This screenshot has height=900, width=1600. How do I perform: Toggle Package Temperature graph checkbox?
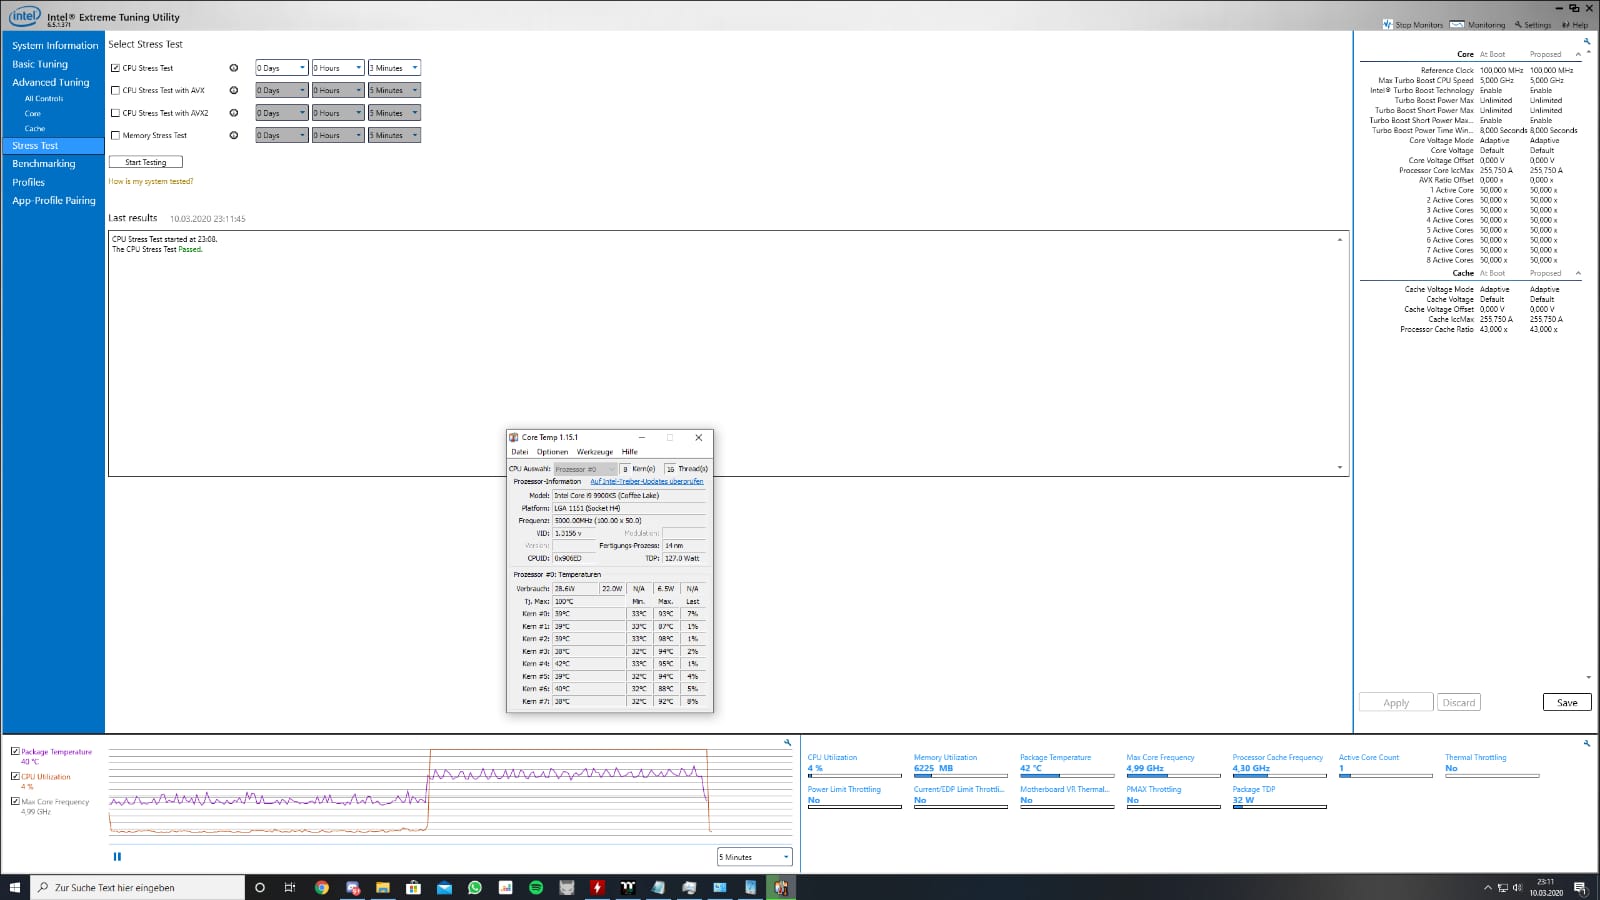15,751
